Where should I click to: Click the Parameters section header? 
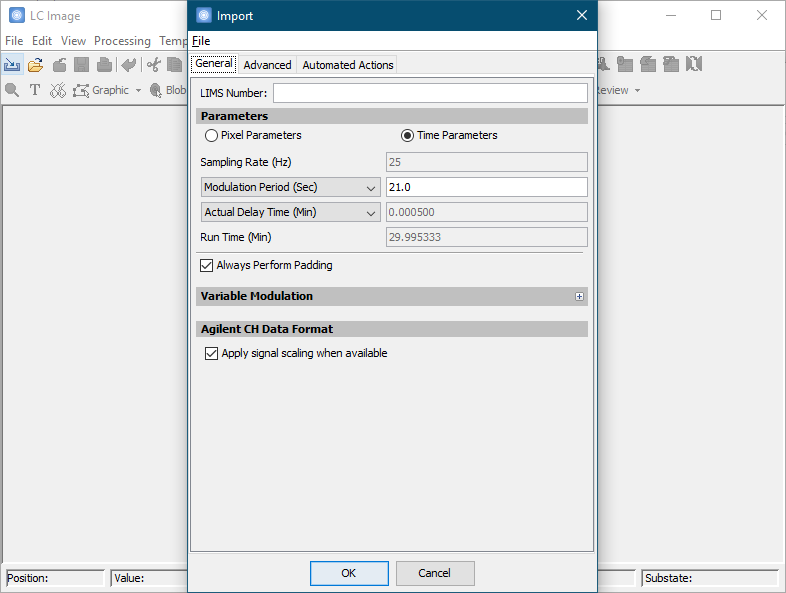(391, 116)
